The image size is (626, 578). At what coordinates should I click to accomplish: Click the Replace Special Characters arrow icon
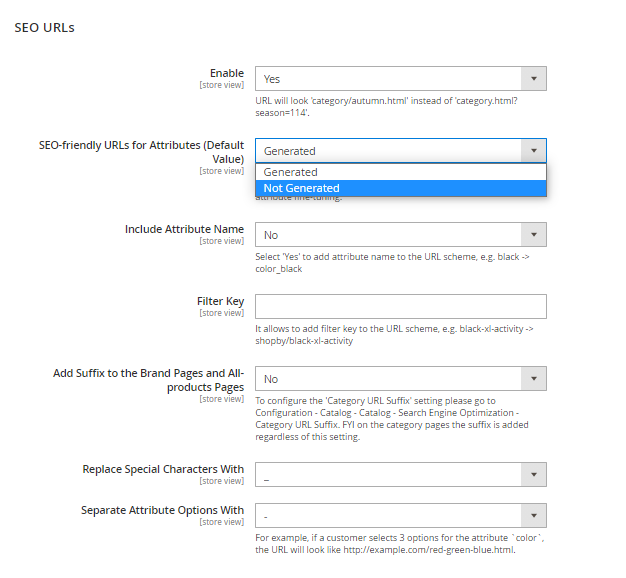click(x=534, y=474)
